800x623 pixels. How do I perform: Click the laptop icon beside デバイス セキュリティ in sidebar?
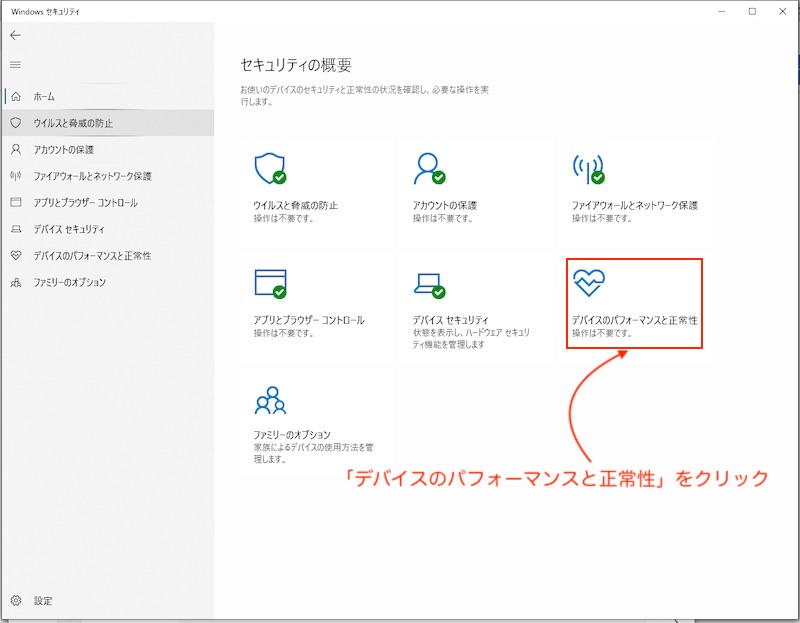pos(16,229)
